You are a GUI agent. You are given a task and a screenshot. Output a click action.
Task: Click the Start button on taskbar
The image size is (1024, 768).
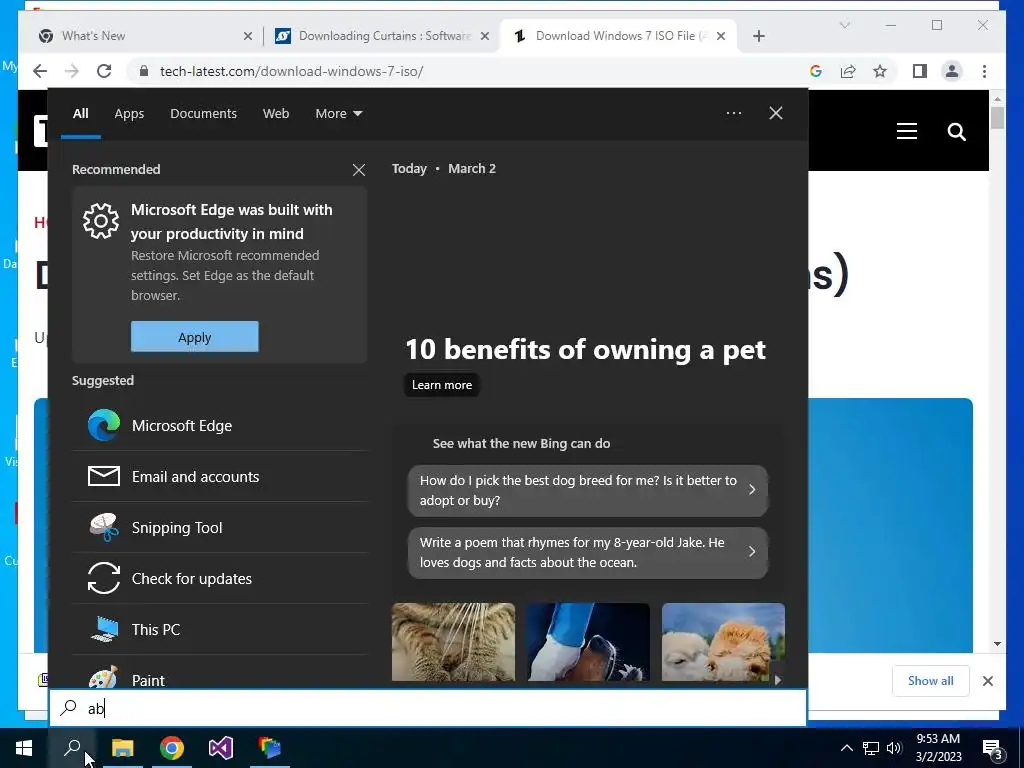pos(24,748)
